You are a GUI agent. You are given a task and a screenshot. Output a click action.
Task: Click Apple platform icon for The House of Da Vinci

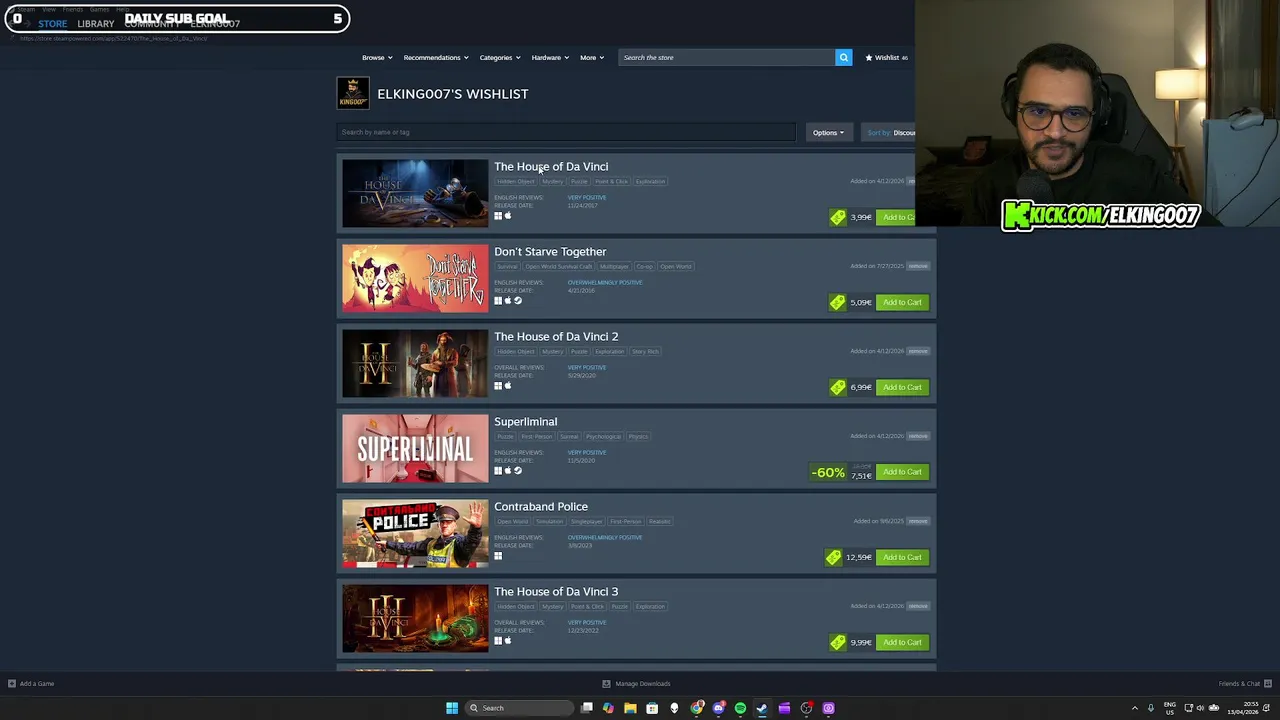click(x=508, y=216)
